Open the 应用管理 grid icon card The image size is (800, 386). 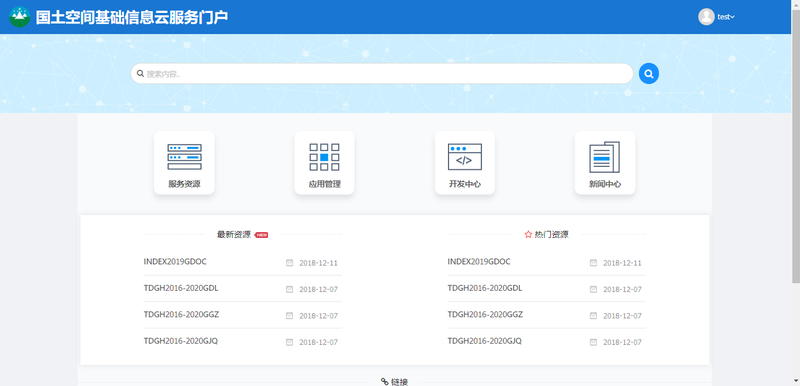click(x=324, y=163)
